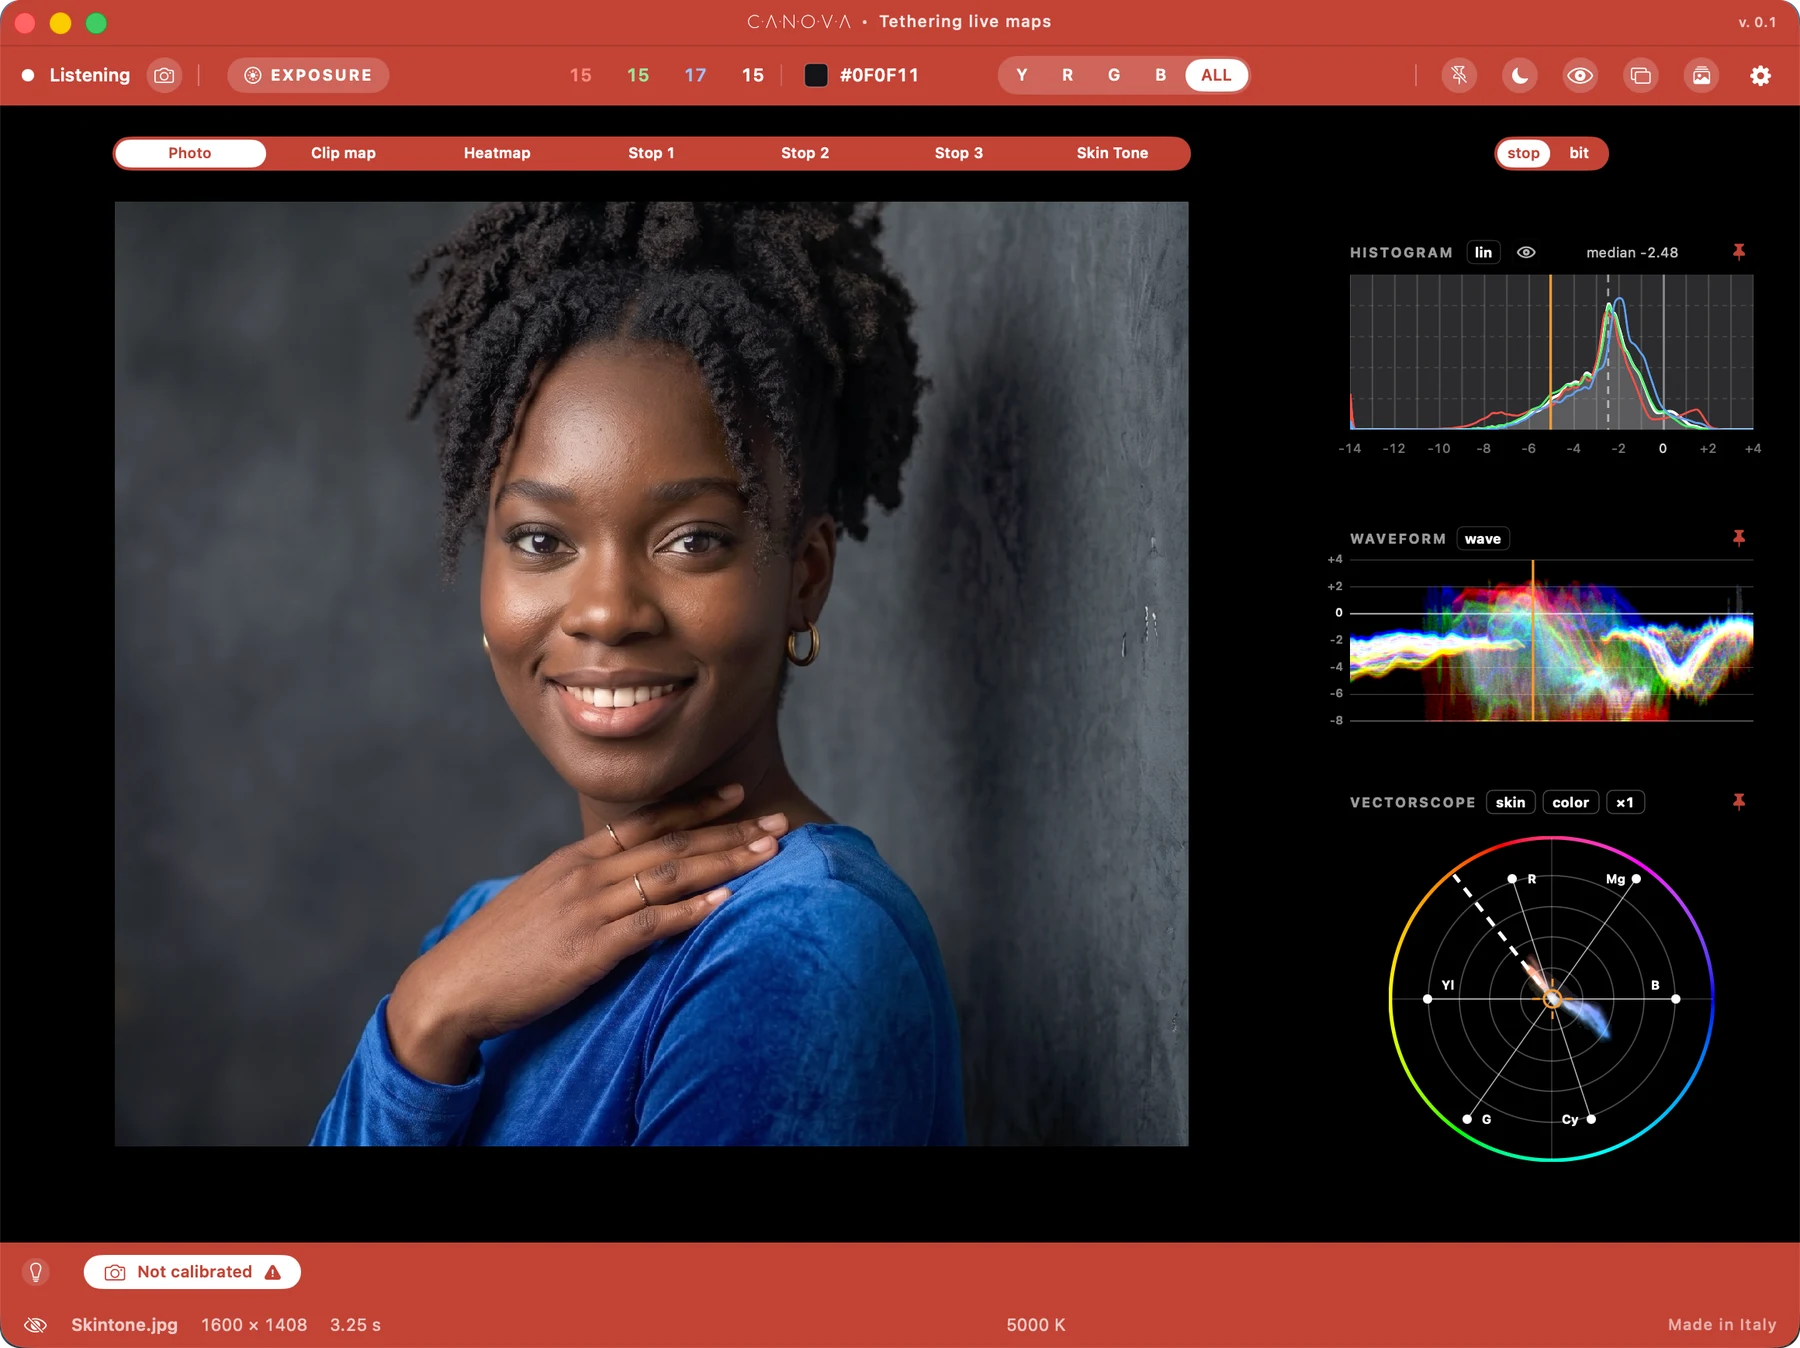Image resolution: width=1800 pixels, height=1348 pixels.
Task: Select the Y luminance channel
Action: click(1022, 75)
